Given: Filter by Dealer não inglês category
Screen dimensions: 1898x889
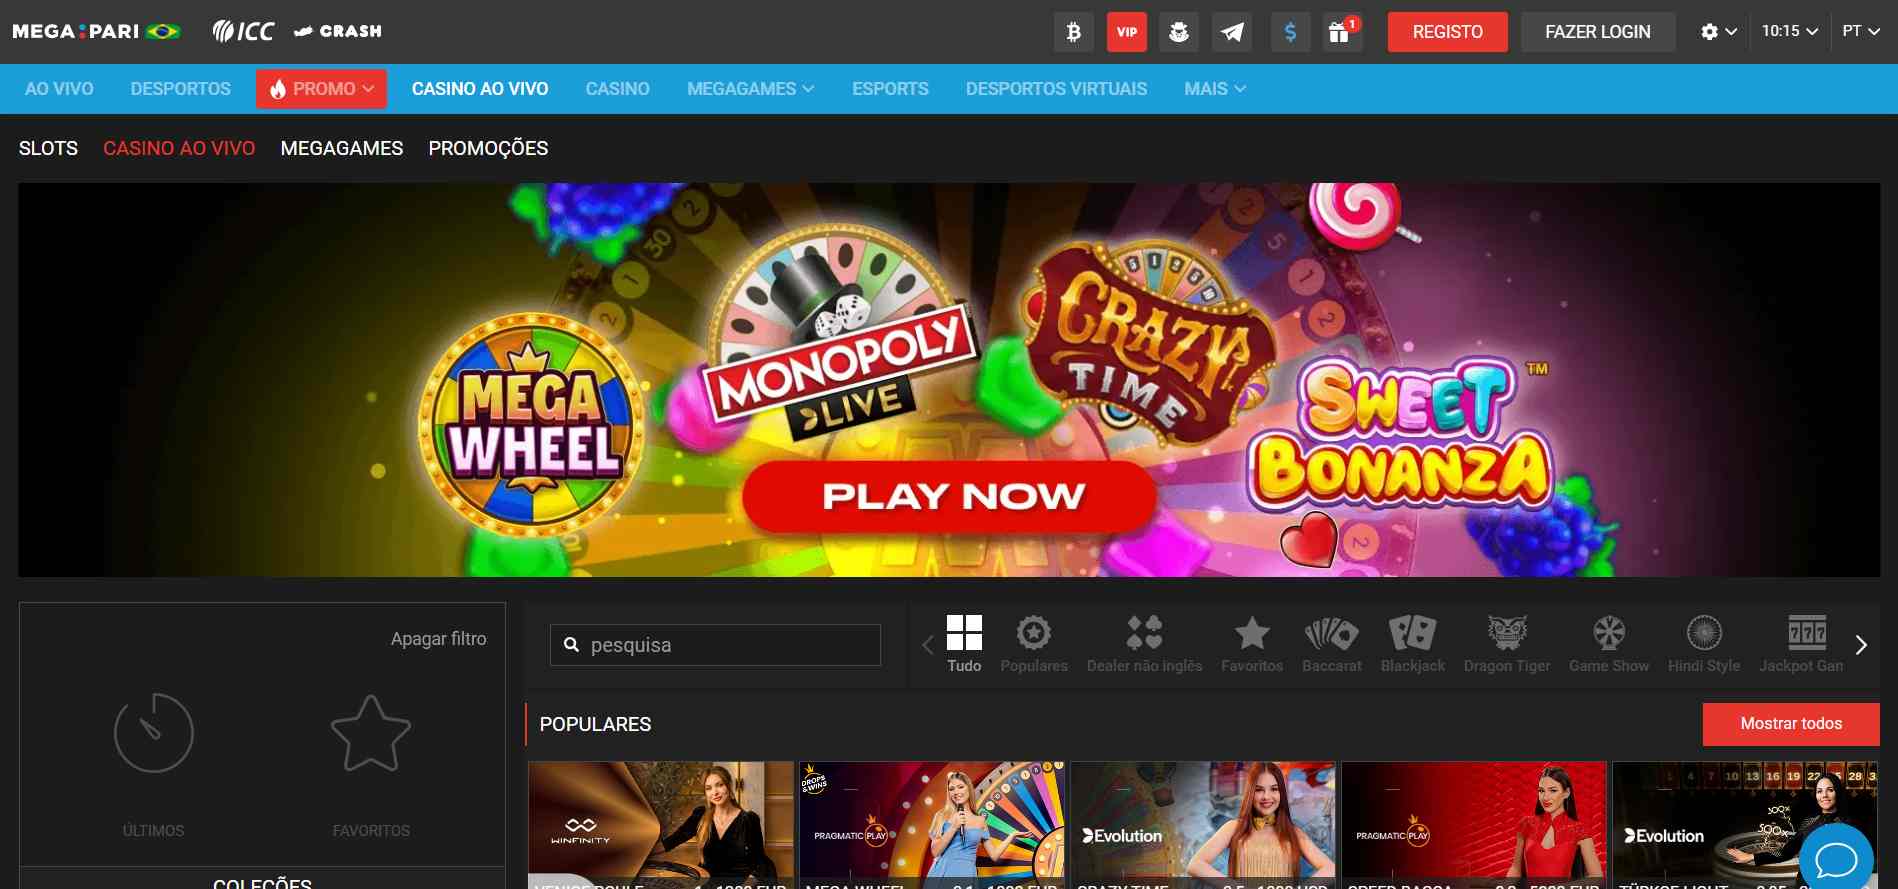Looking at the screenshot, I should (1145, 644).
